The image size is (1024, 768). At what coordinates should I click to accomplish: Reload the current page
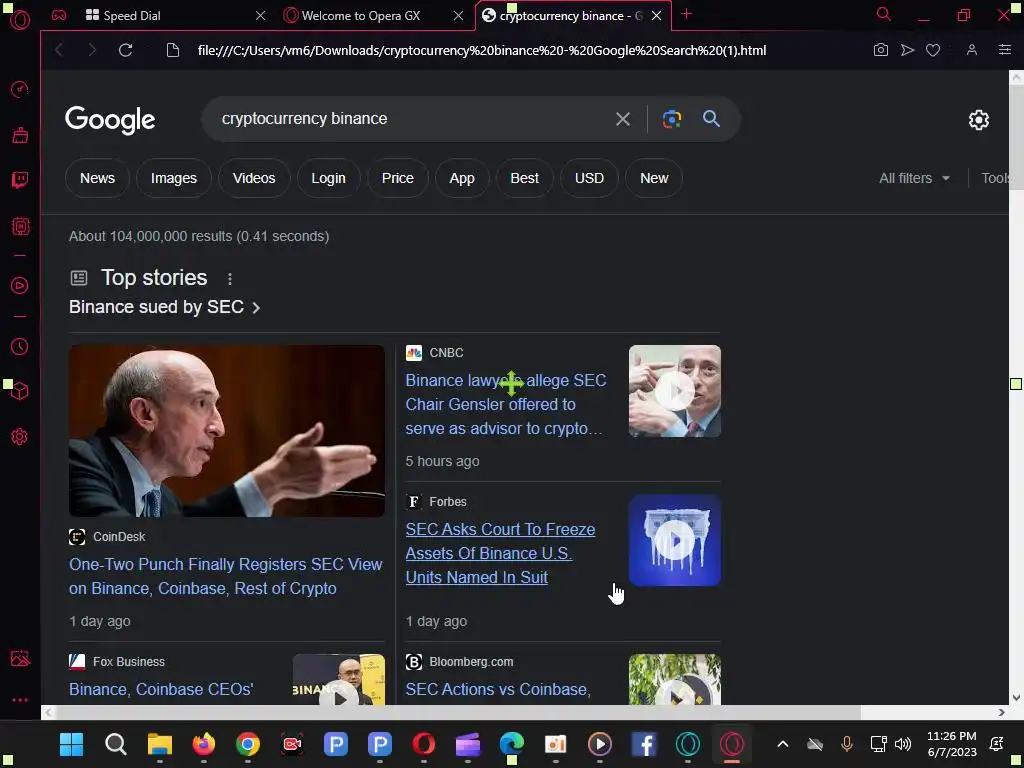pyautogui.click(x=125, y=50)
